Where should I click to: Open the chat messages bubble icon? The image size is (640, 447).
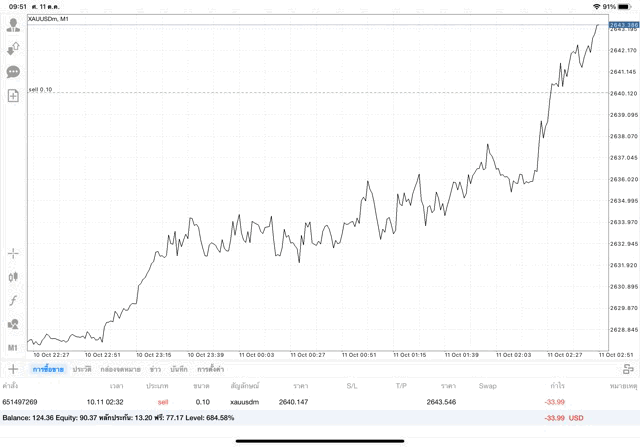pyautogui.click(x=13, y=72)
